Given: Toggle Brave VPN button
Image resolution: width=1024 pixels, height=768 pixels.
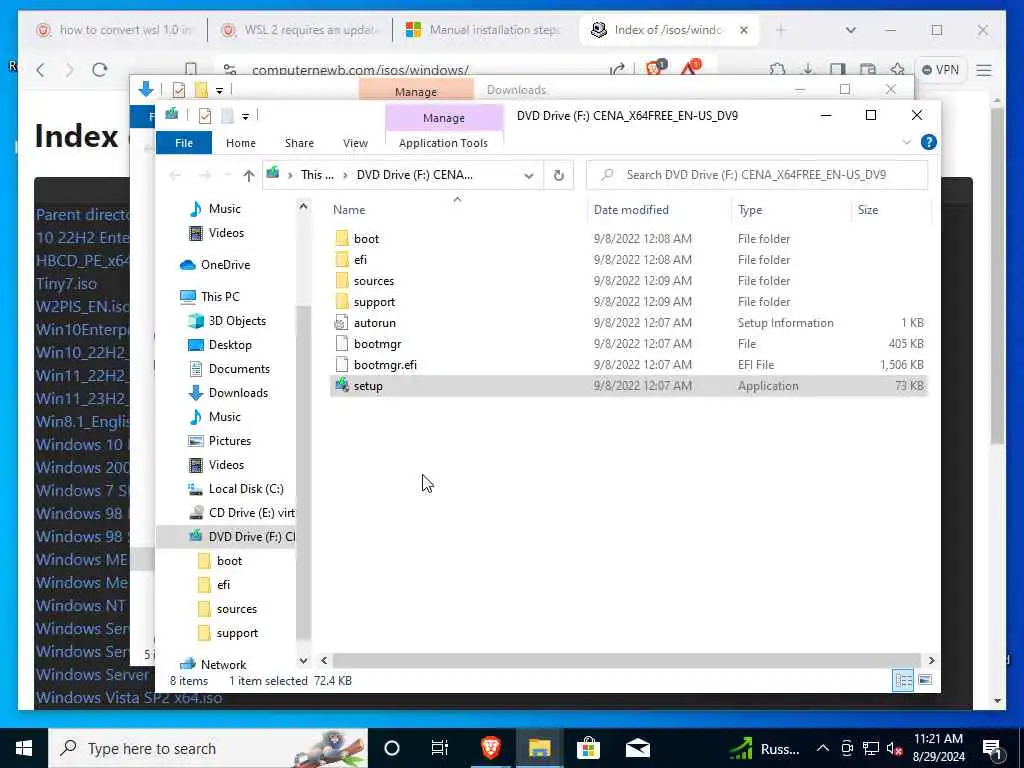Looking at the screenshot, I should [x=940, y=70].
